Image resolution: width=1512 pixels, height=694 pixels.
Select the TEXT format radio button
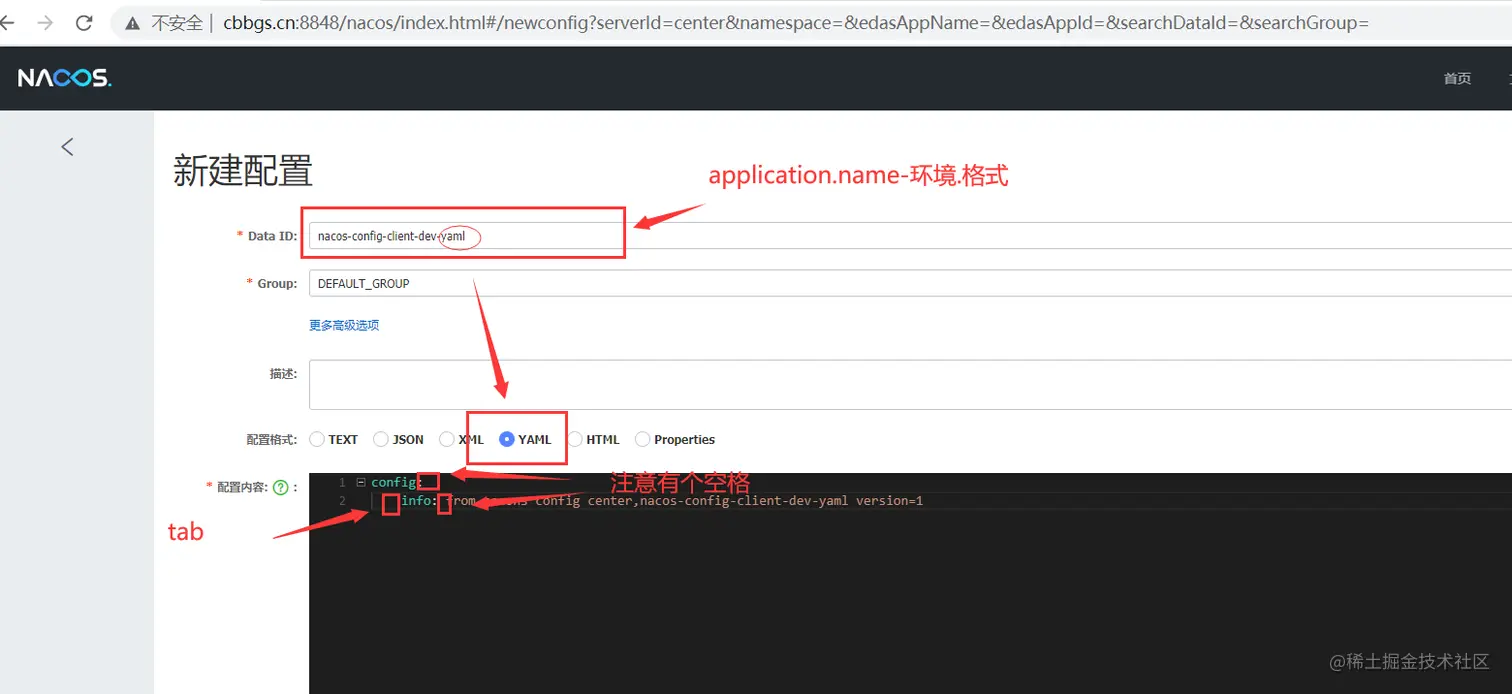pyautogui.click(x=317, y=439)
